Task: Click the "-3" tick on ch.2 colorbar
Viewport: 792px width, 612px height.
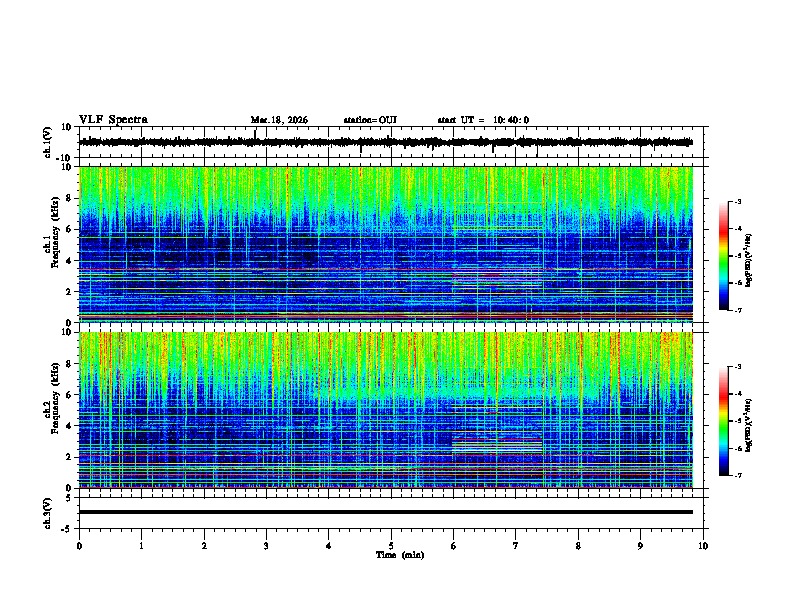Action: coord(737,367)
